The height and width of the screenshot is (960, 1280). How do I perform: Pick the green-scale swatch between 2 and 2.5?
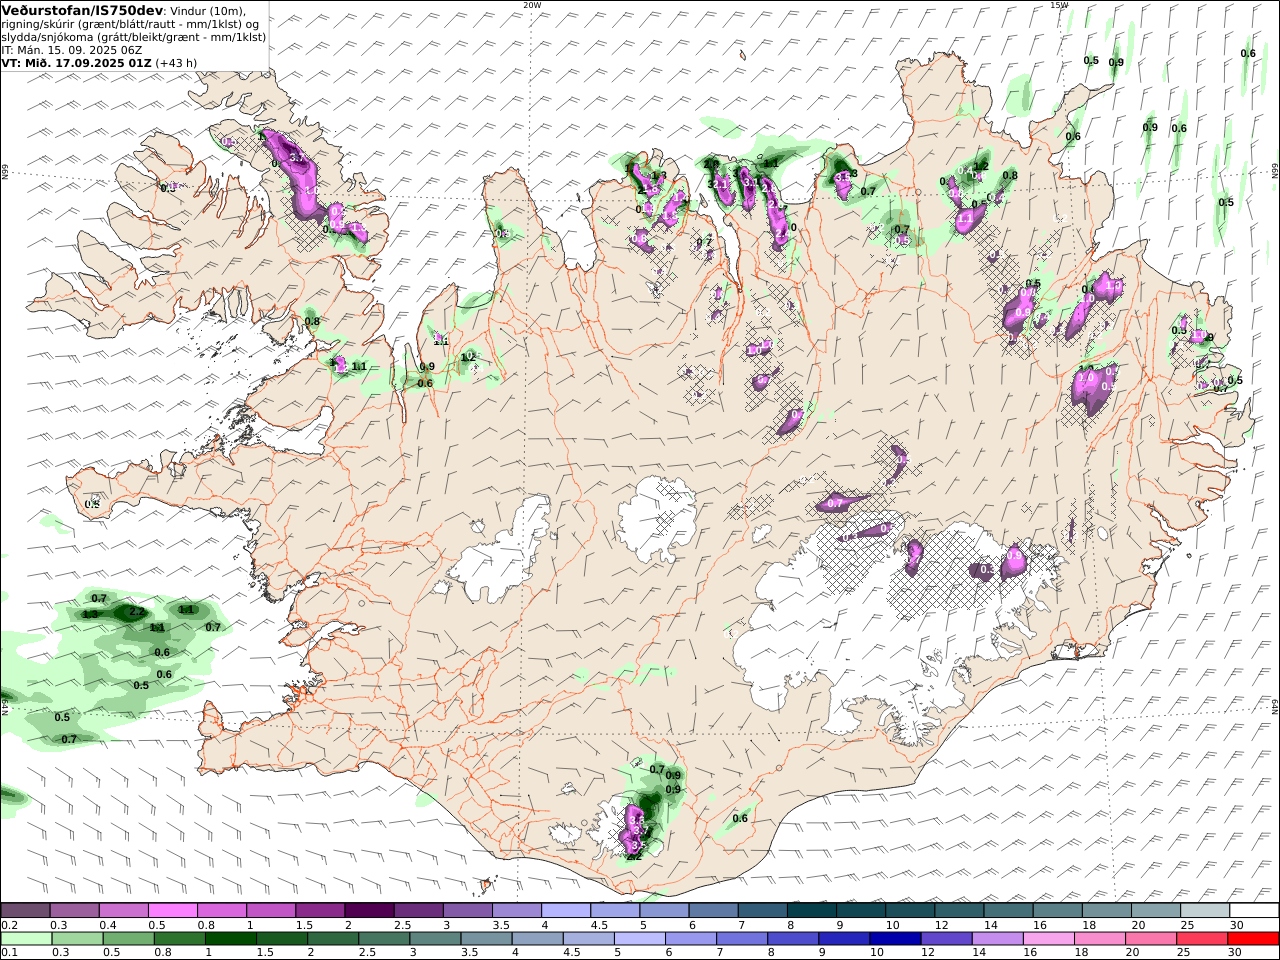tap(332, 939)
